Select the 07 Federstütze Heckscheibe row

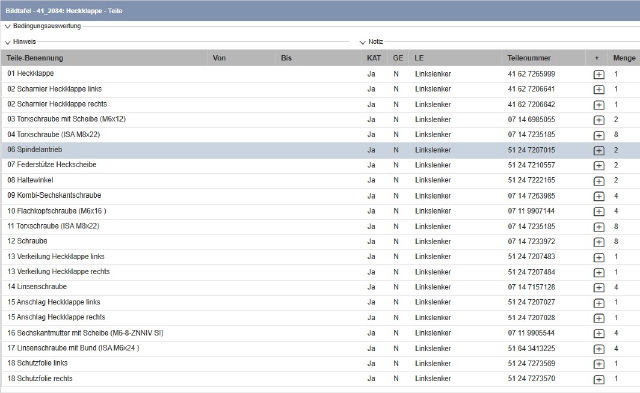coord(320,165)
